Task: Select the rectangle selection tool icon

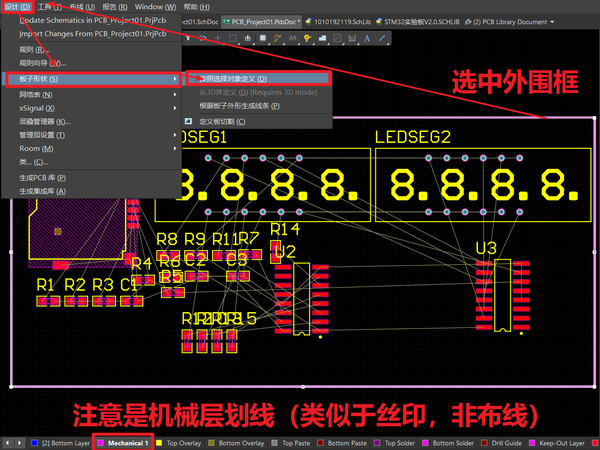Action: coord(233,38)
